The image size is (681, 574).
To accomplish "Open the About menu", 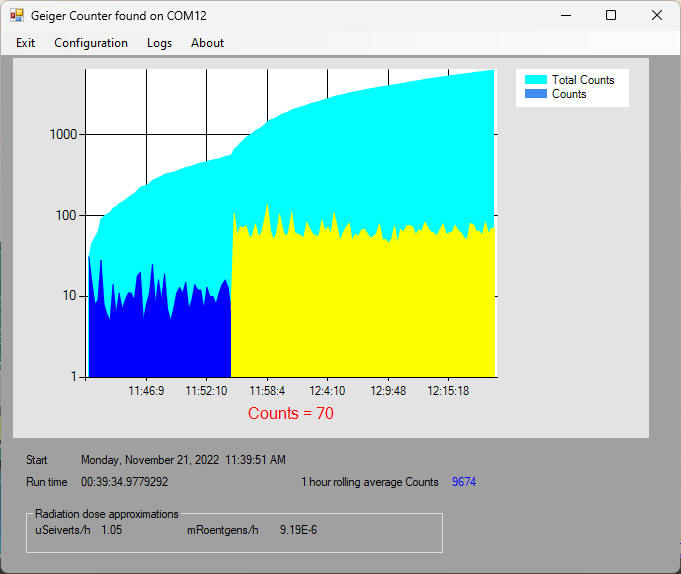I will [207, 43].
